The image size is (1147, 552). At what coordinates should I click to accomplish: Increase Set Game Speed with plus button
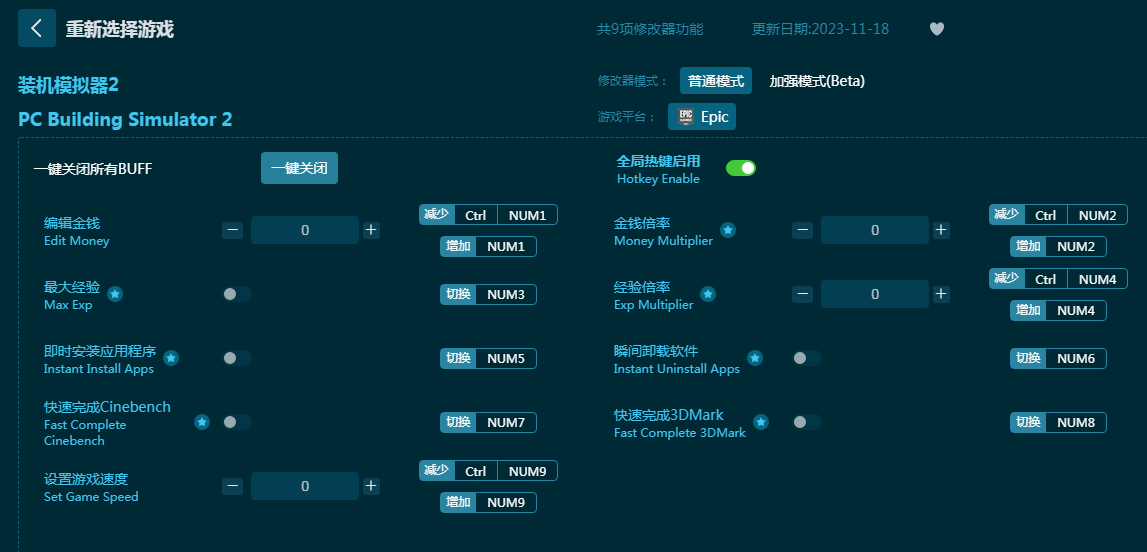tap(371, 486)
